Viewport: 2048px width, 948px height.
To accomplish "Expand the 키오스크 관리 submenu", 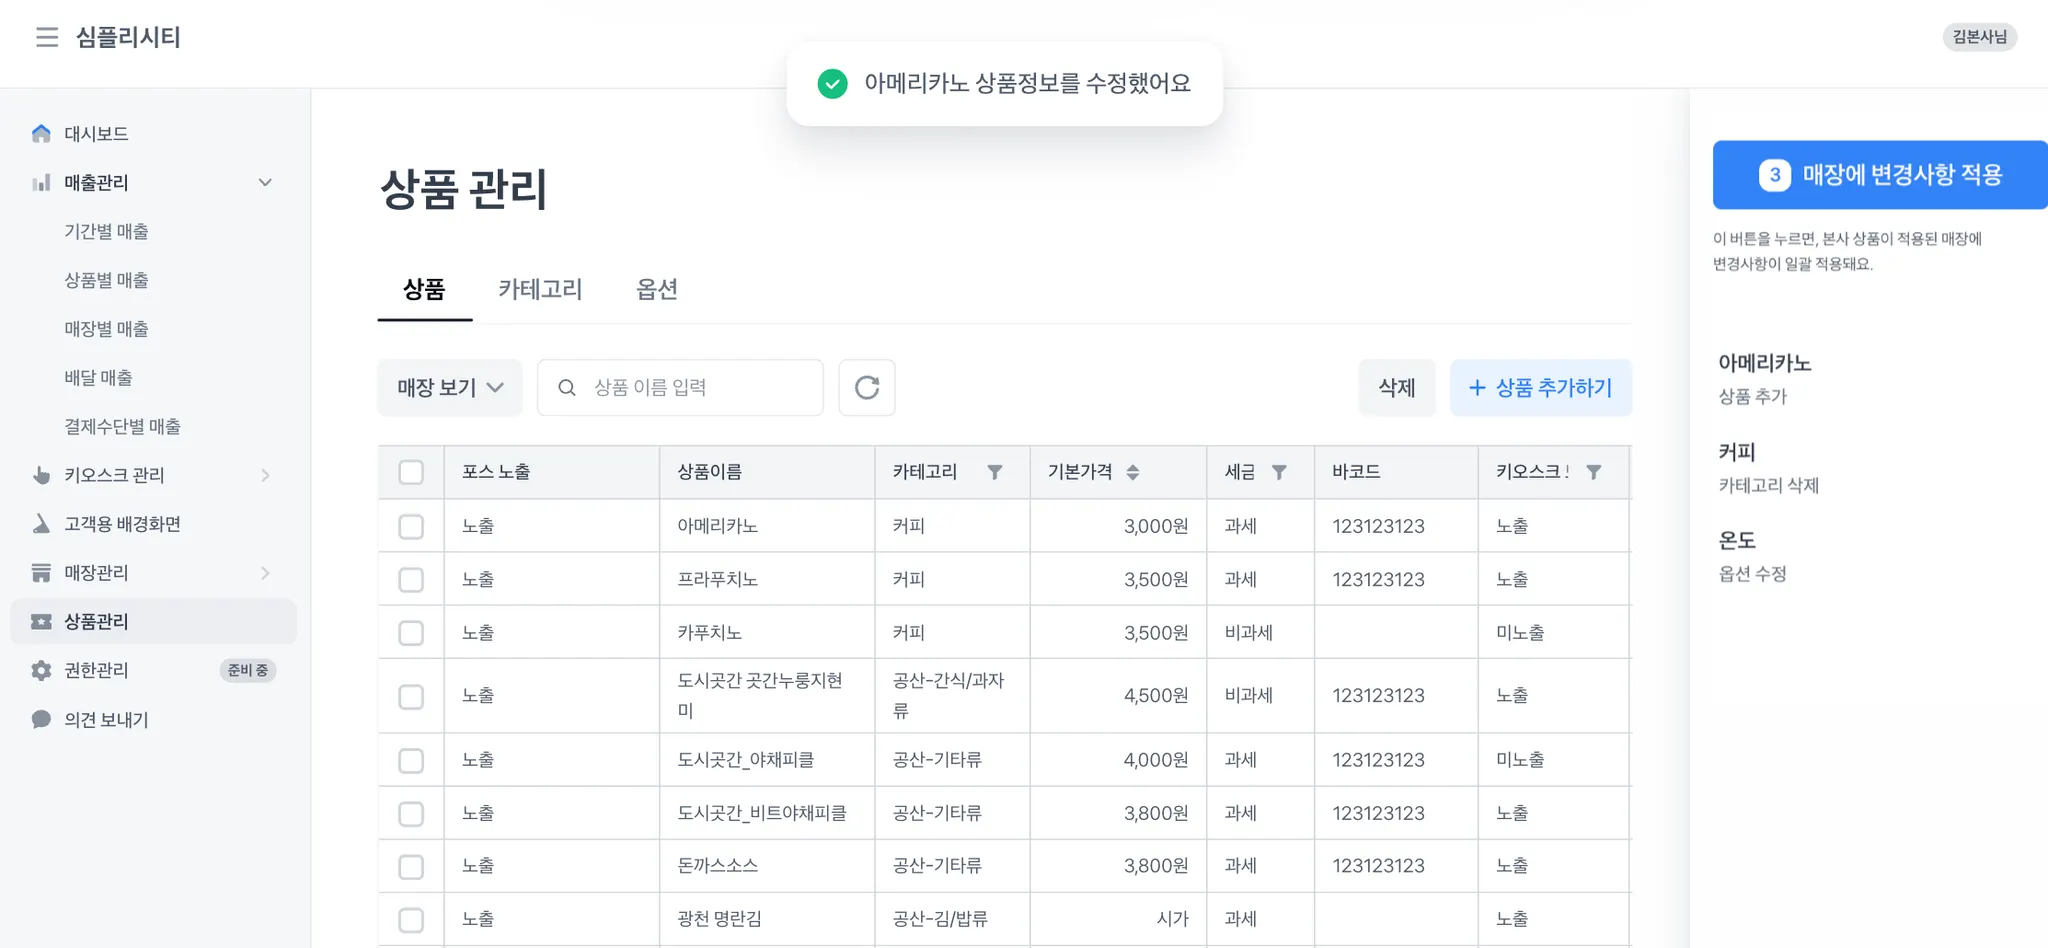I will click(x=265, y=476).
